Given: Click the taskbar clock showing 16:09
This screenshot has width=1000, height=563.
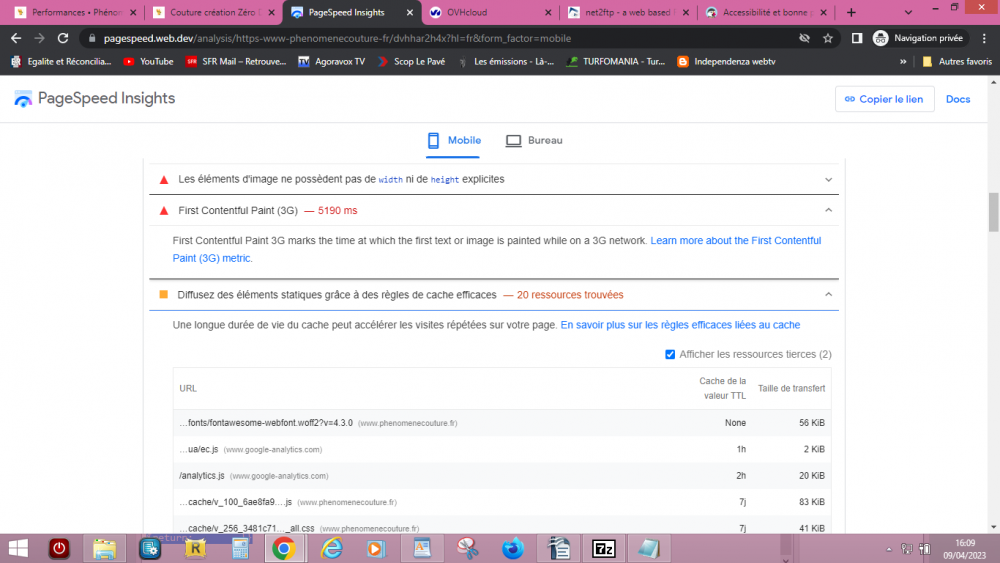Looking at the screenshot, I should pyautogui.click(x=964, y=549).
